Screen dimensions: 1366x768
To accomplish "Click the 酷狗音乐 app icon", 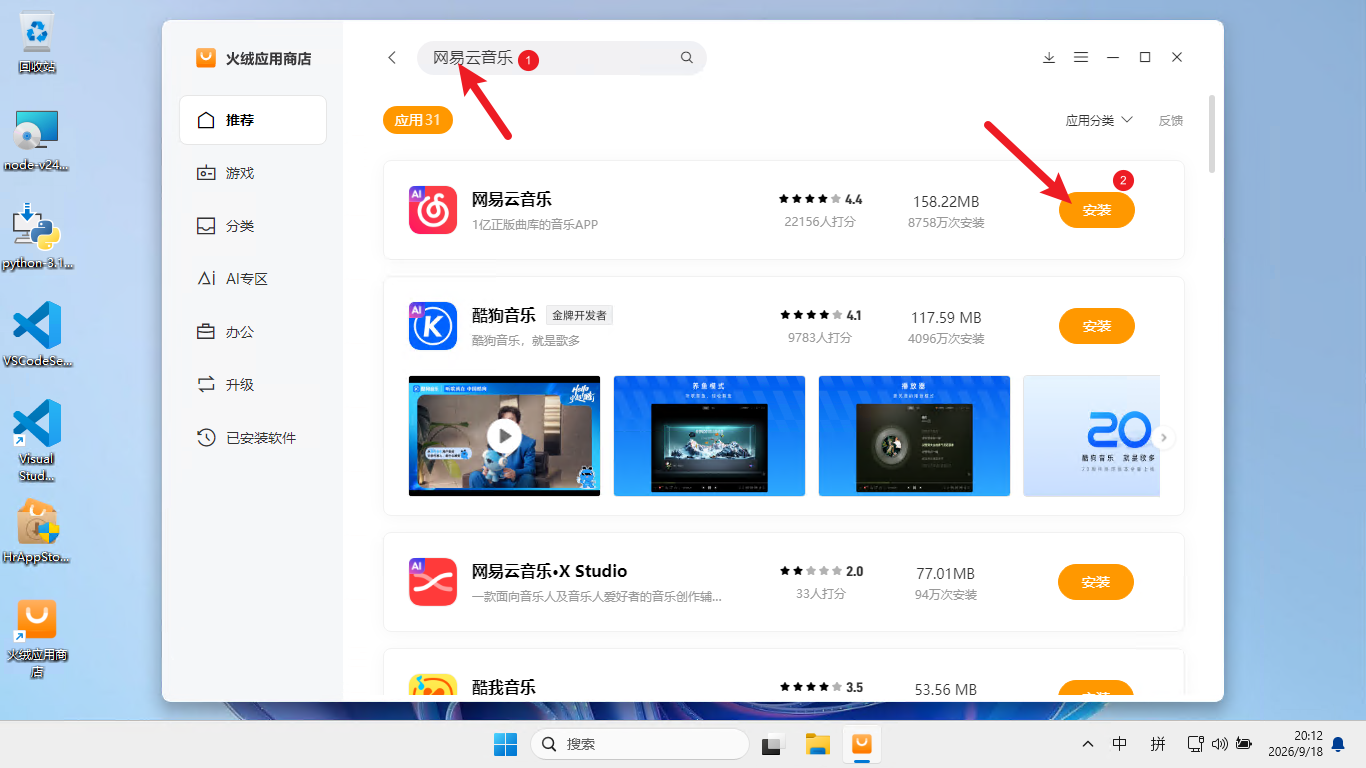I will (433, 326).
